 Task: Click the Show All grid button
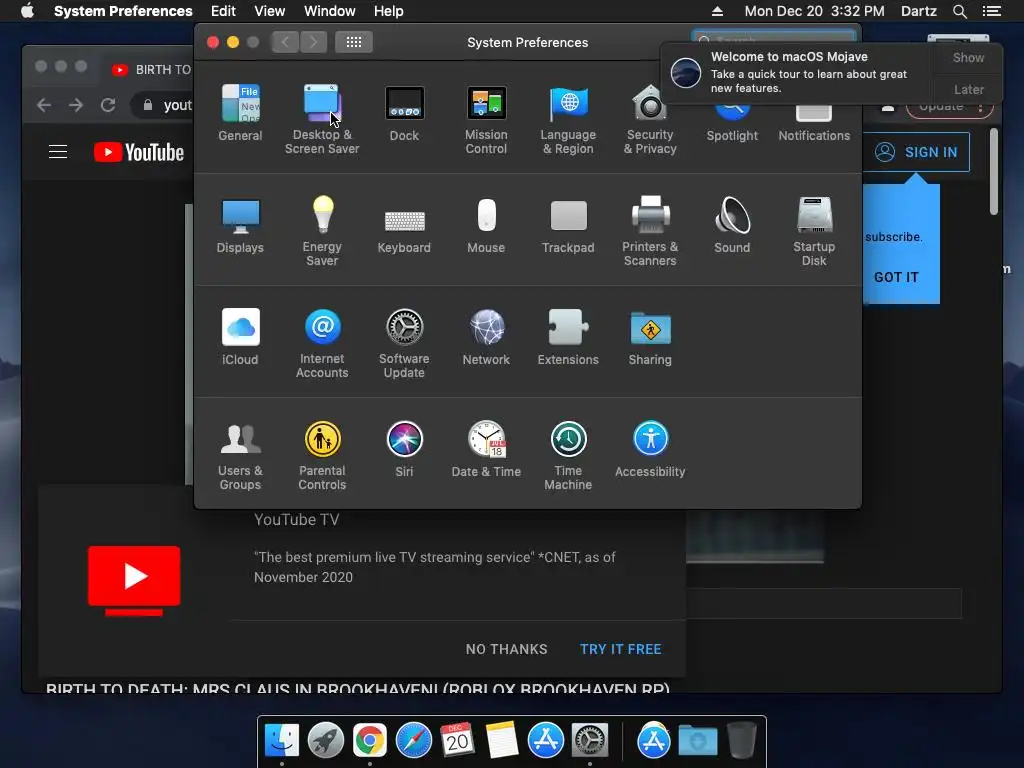tap(354, 42)
